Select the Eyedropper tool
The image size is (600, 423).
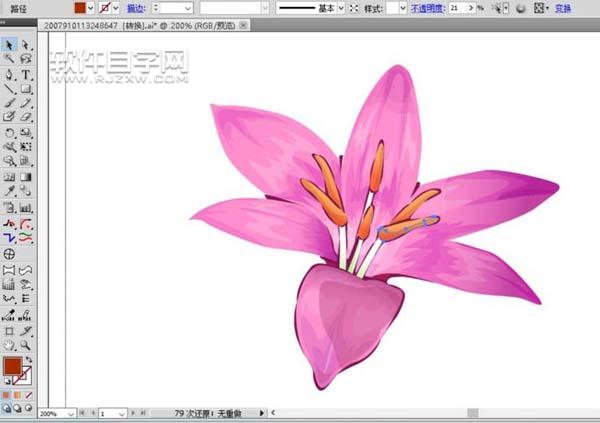point(9,190)
